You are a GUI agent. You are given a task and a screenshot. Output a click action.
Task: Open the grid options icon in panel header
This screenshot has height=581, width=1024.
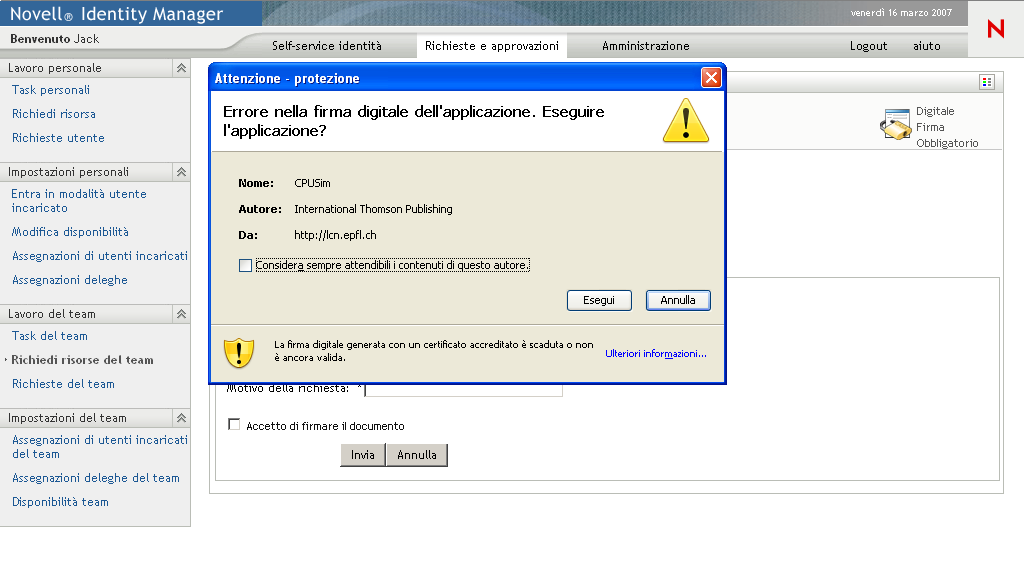(x=987, y=82)
